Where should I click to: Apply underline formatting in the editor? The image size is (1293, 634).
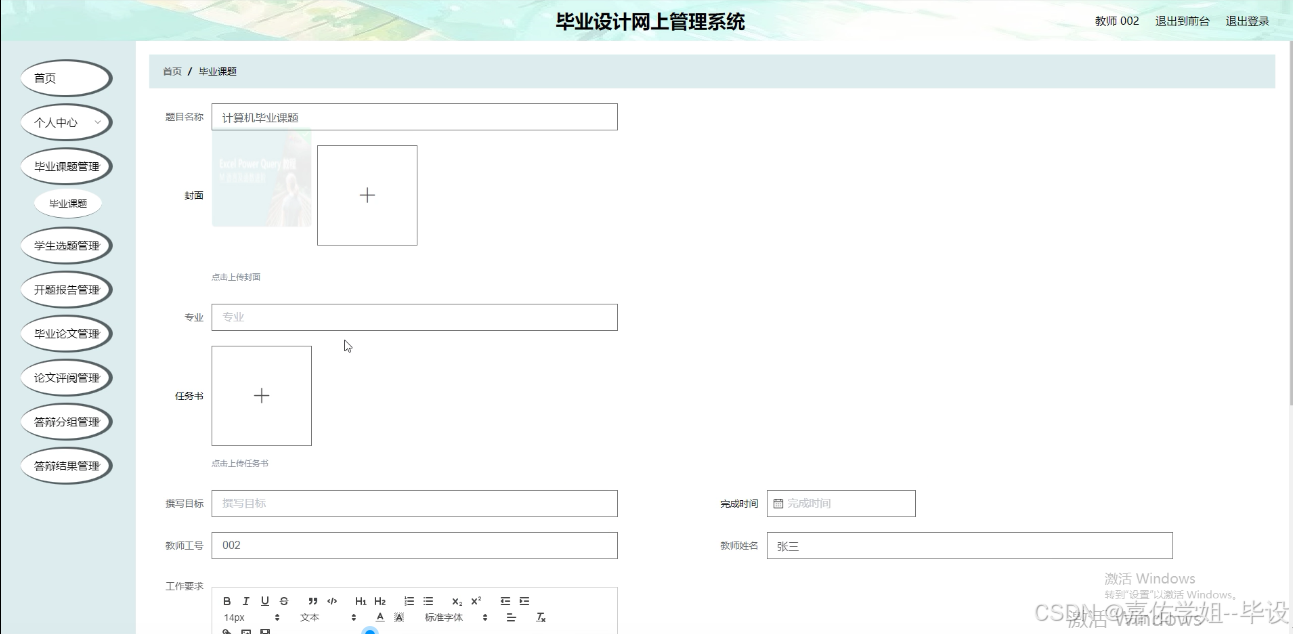click(264, 601)
